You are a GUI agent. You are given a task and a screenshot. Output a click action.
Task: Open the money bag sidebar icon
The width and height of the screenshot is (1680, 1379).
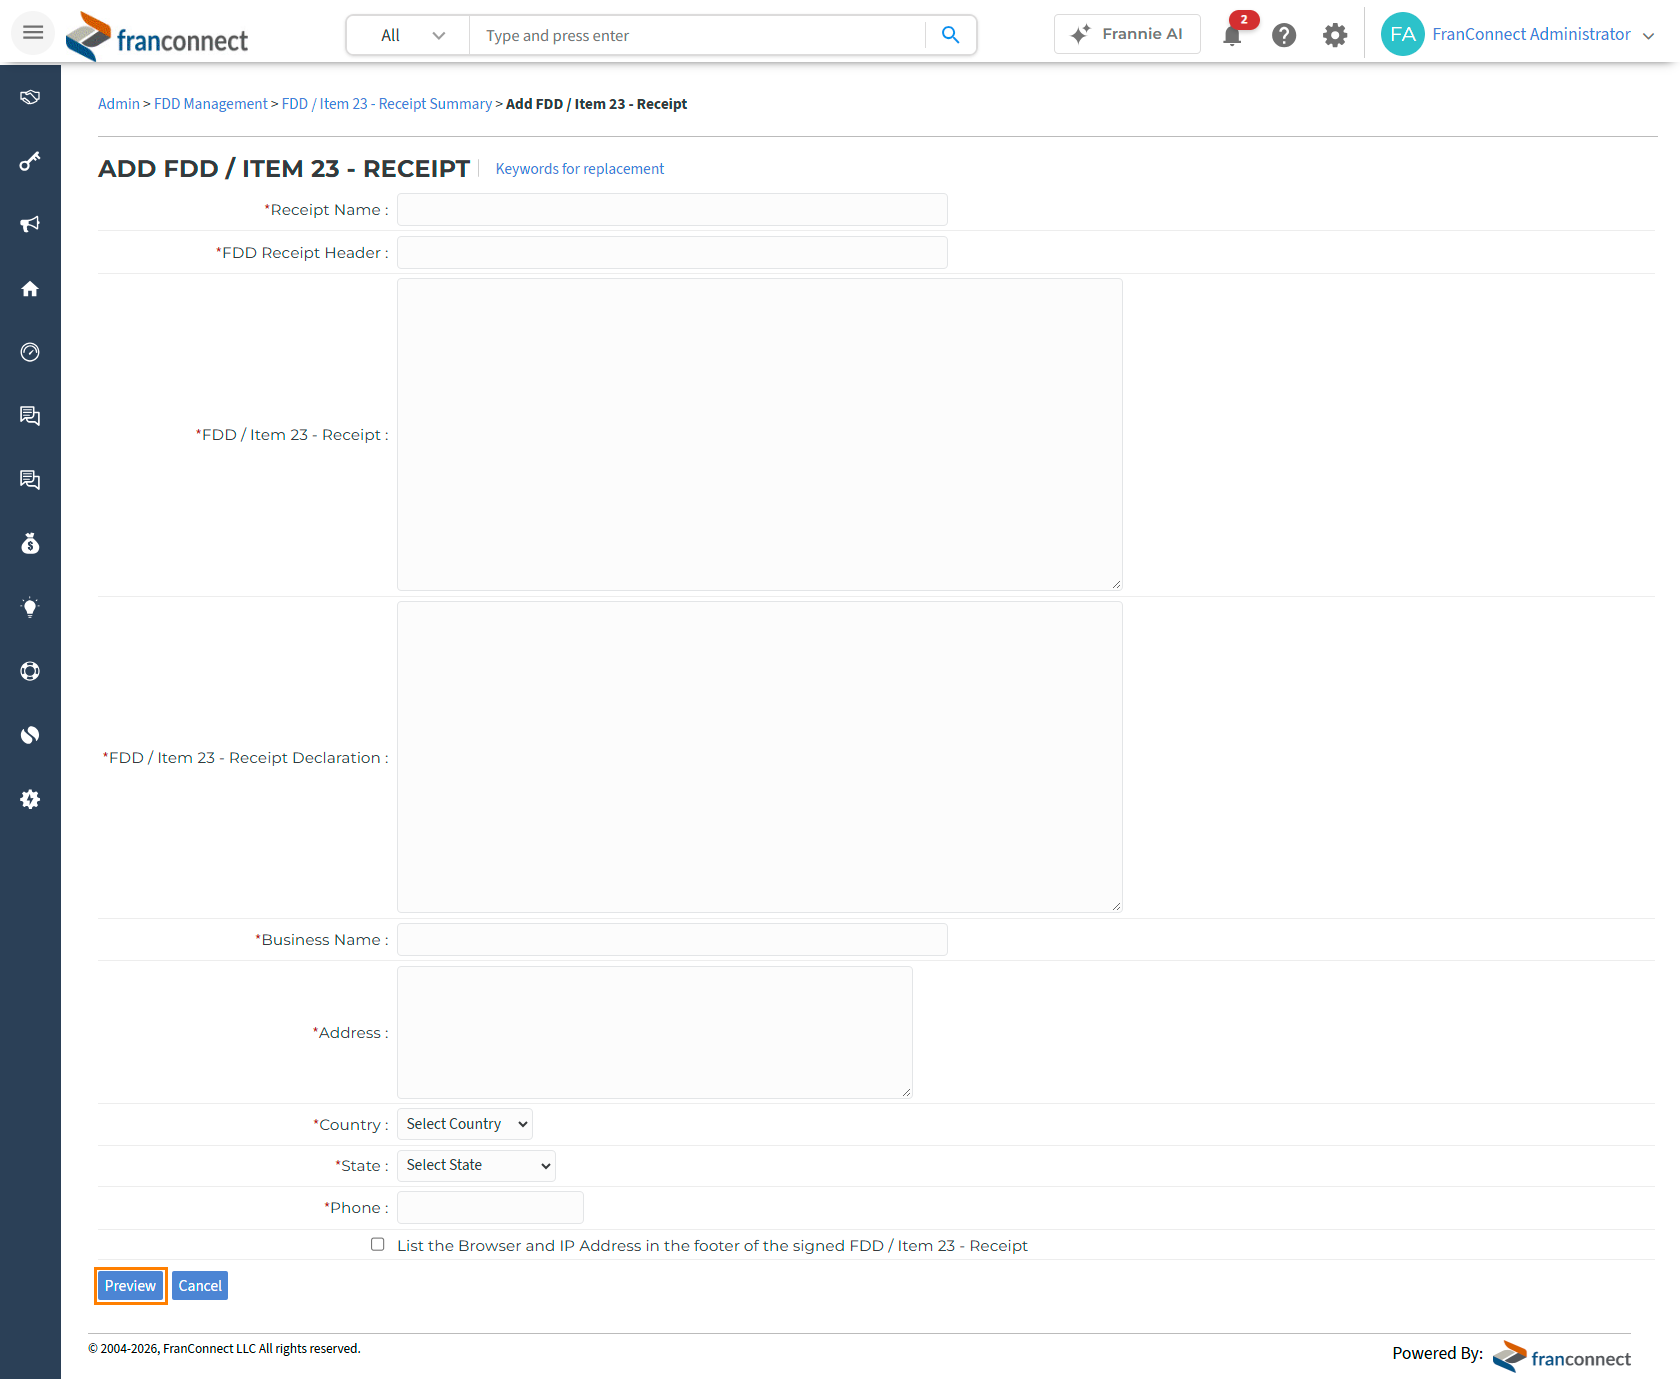pos(30,543)
